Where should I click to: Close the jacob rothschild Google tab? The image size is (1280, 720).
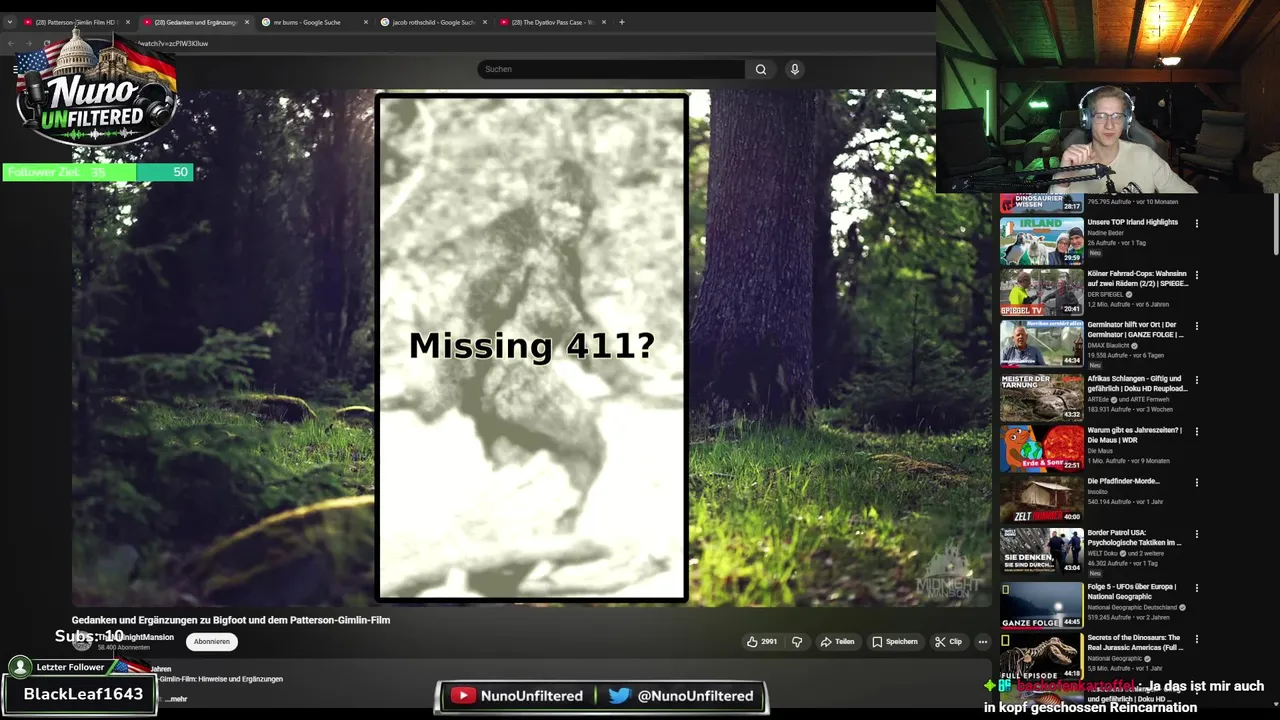pyautogui.click(x=485, y=22)
